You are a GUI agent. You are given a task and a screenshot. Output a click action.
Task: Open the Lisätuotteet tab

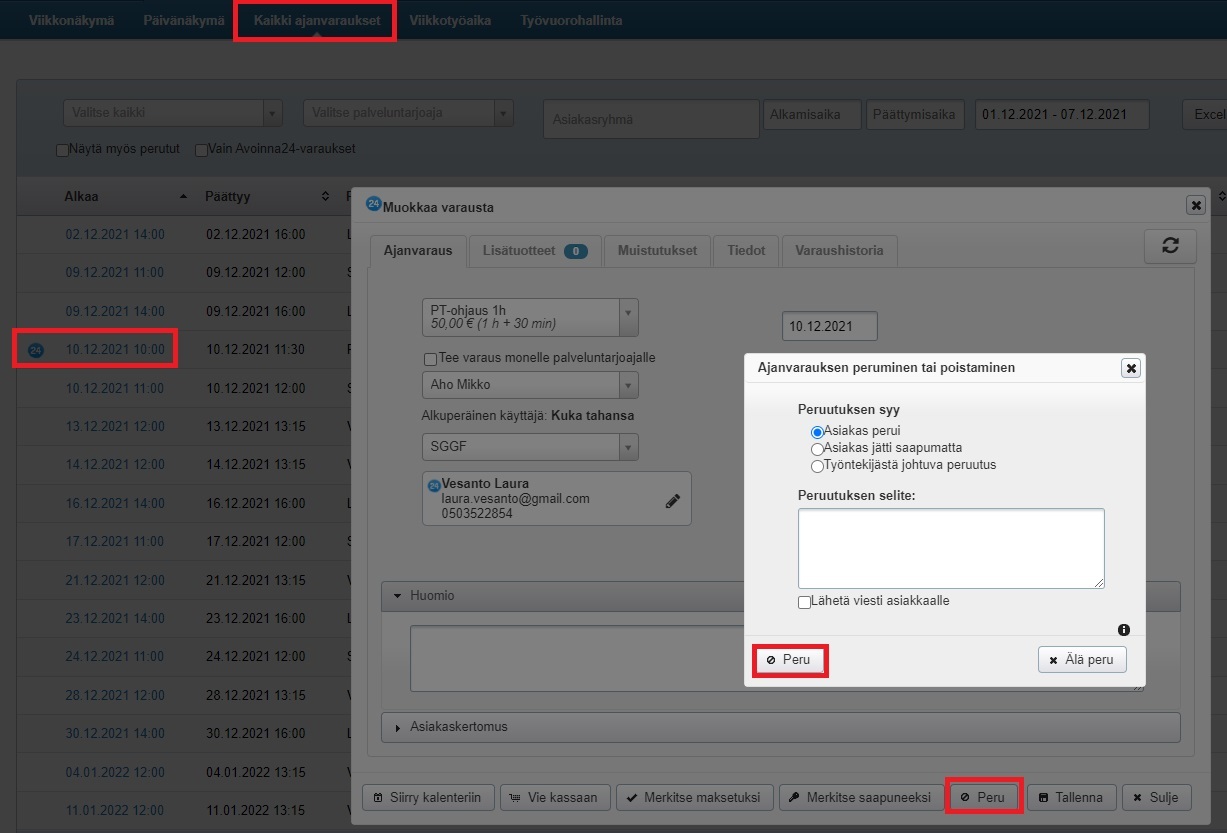(535, 251)
